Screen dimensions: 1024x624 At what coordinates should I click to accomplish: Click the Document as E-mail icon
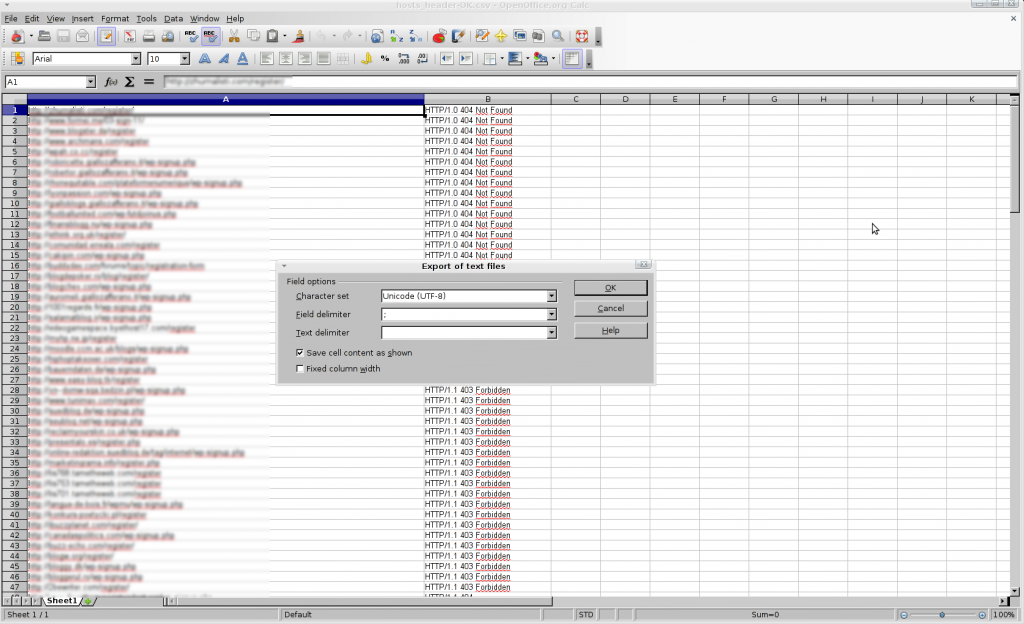82,37
